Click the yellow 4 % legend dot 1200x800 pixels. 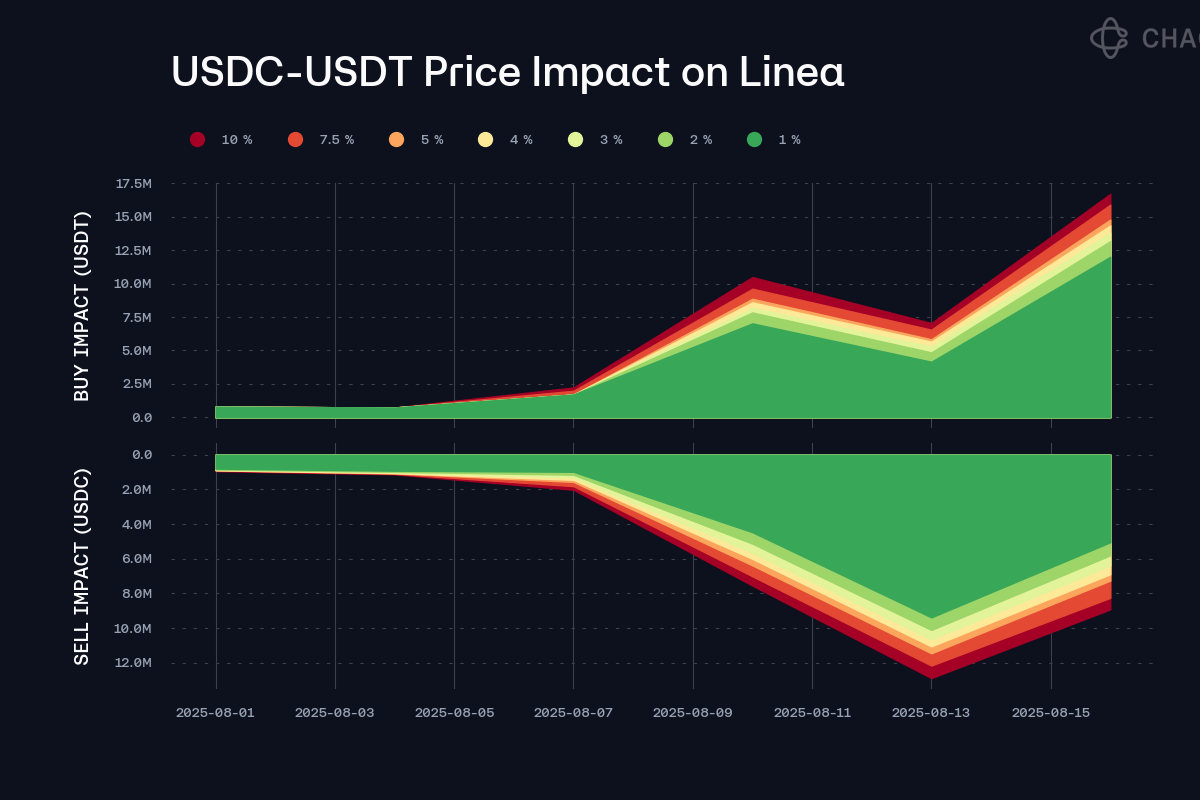(x=486, y=140)
